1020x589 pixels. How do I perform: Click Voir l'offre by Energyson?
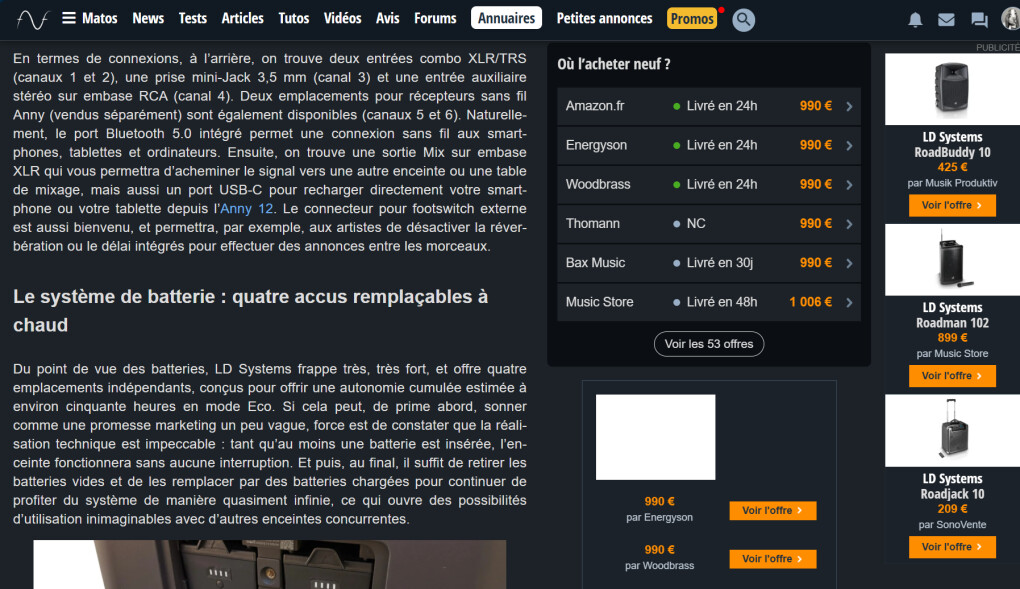coord(773,510)
